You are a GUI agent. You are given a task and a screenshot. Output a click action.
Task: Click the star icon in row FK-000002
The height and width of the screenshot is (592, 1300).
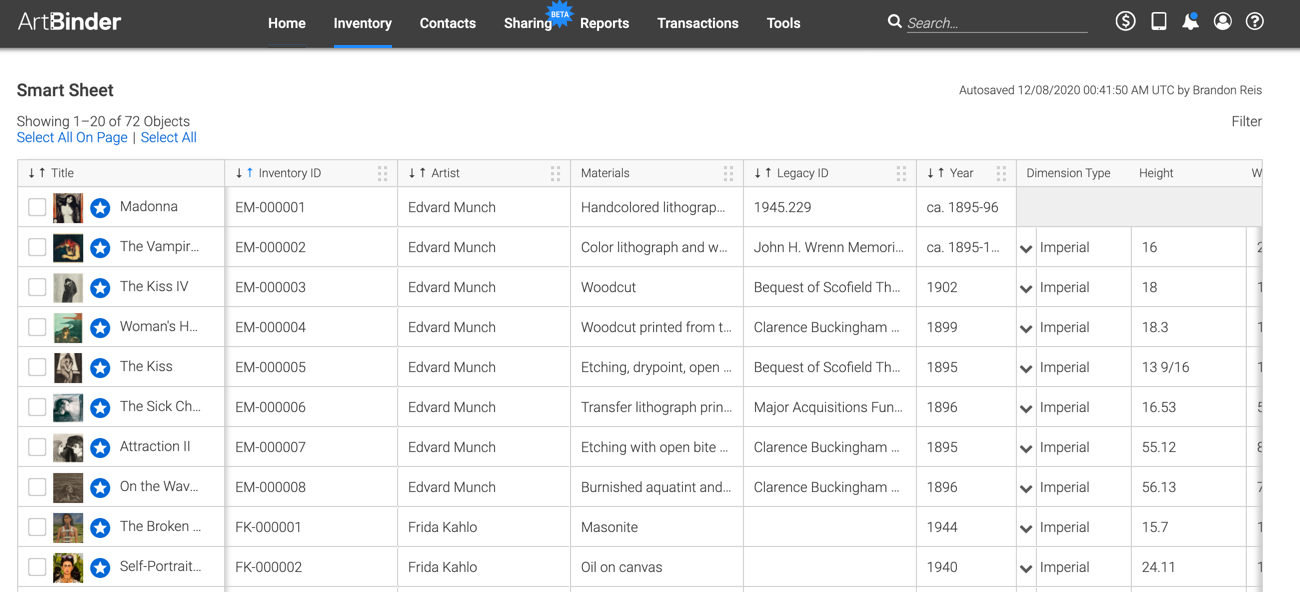100,568
